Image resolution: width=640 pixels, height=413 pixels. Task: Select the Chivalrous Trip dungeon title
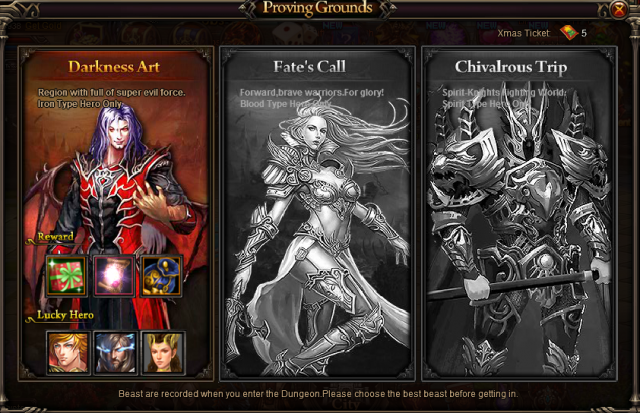[x=511, y=67]
